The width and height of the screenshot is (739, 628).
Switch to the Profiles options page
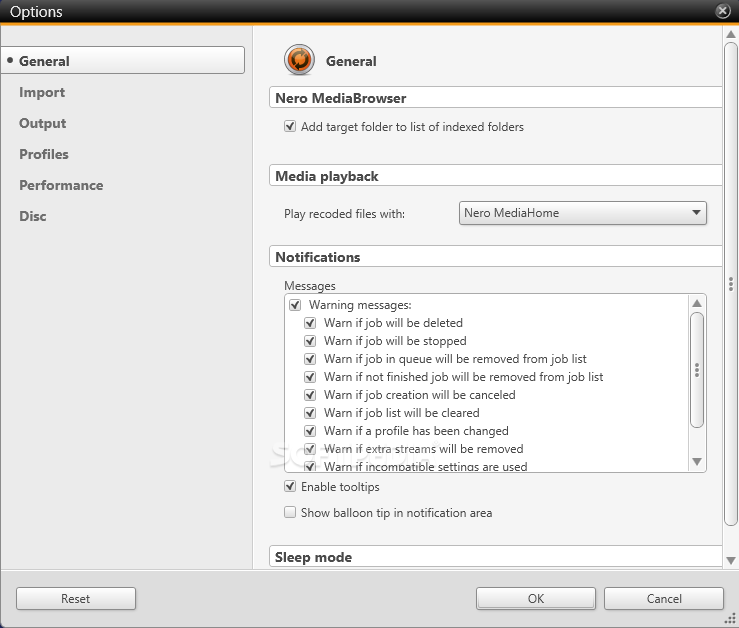pyautogui.click(x=44, y=154)
